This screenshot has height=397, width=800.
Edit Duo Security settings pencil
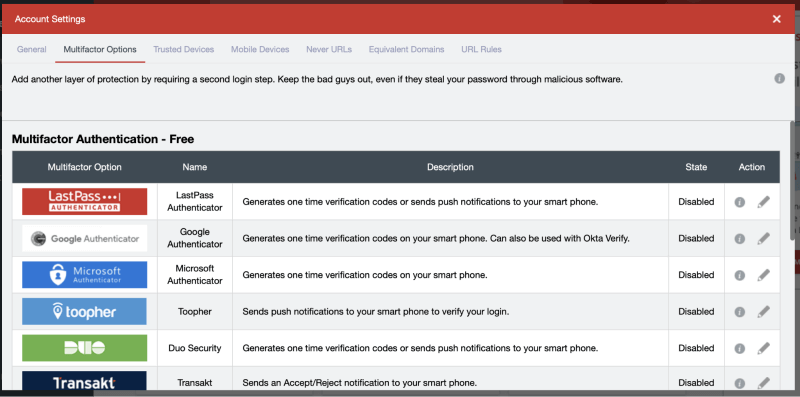[x=763, y=348]
